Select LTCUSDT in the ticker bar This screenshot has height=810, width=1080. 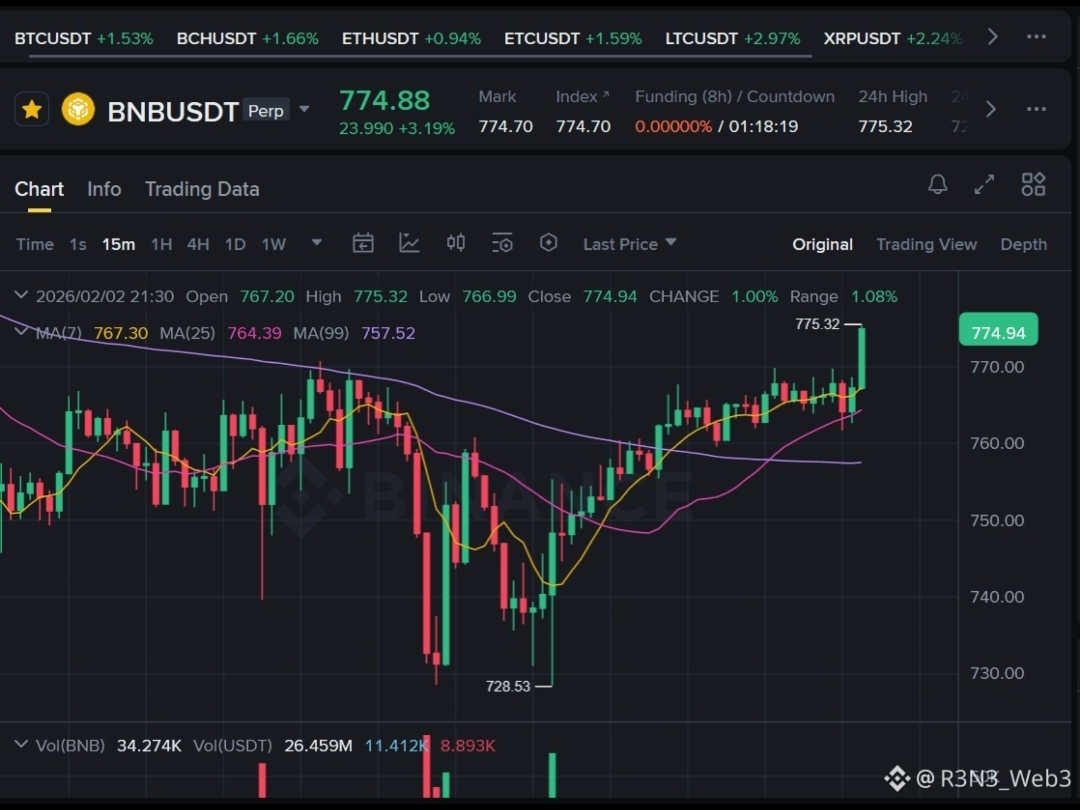pos(733,39)
